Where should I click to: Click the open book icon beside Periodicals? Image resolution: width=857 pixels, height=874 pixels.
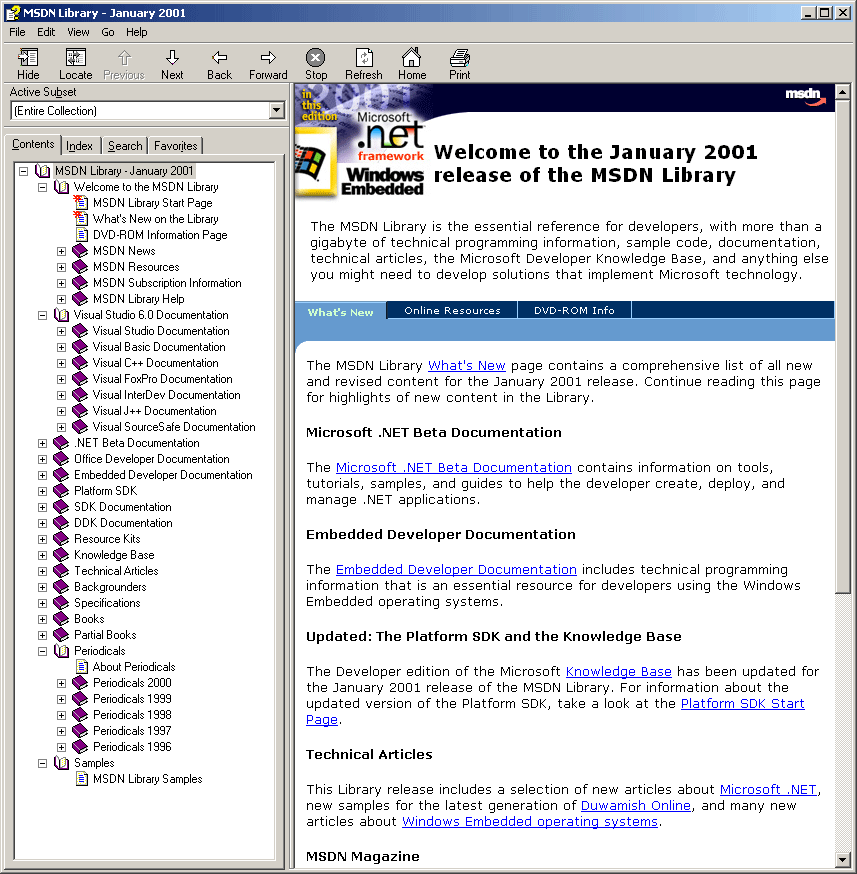61,650
